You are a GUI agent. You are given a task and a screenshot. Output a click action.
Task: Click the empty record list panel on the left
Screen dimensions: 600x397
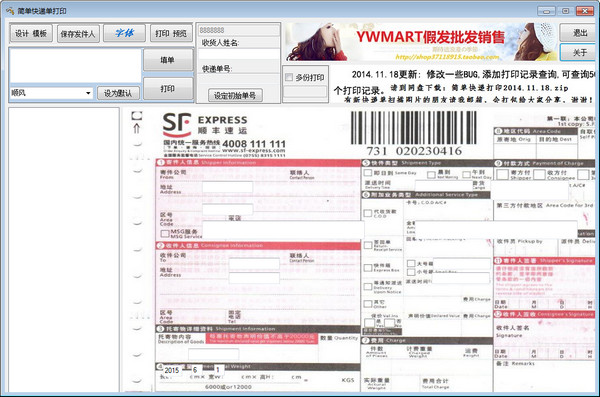coord(64,250)
